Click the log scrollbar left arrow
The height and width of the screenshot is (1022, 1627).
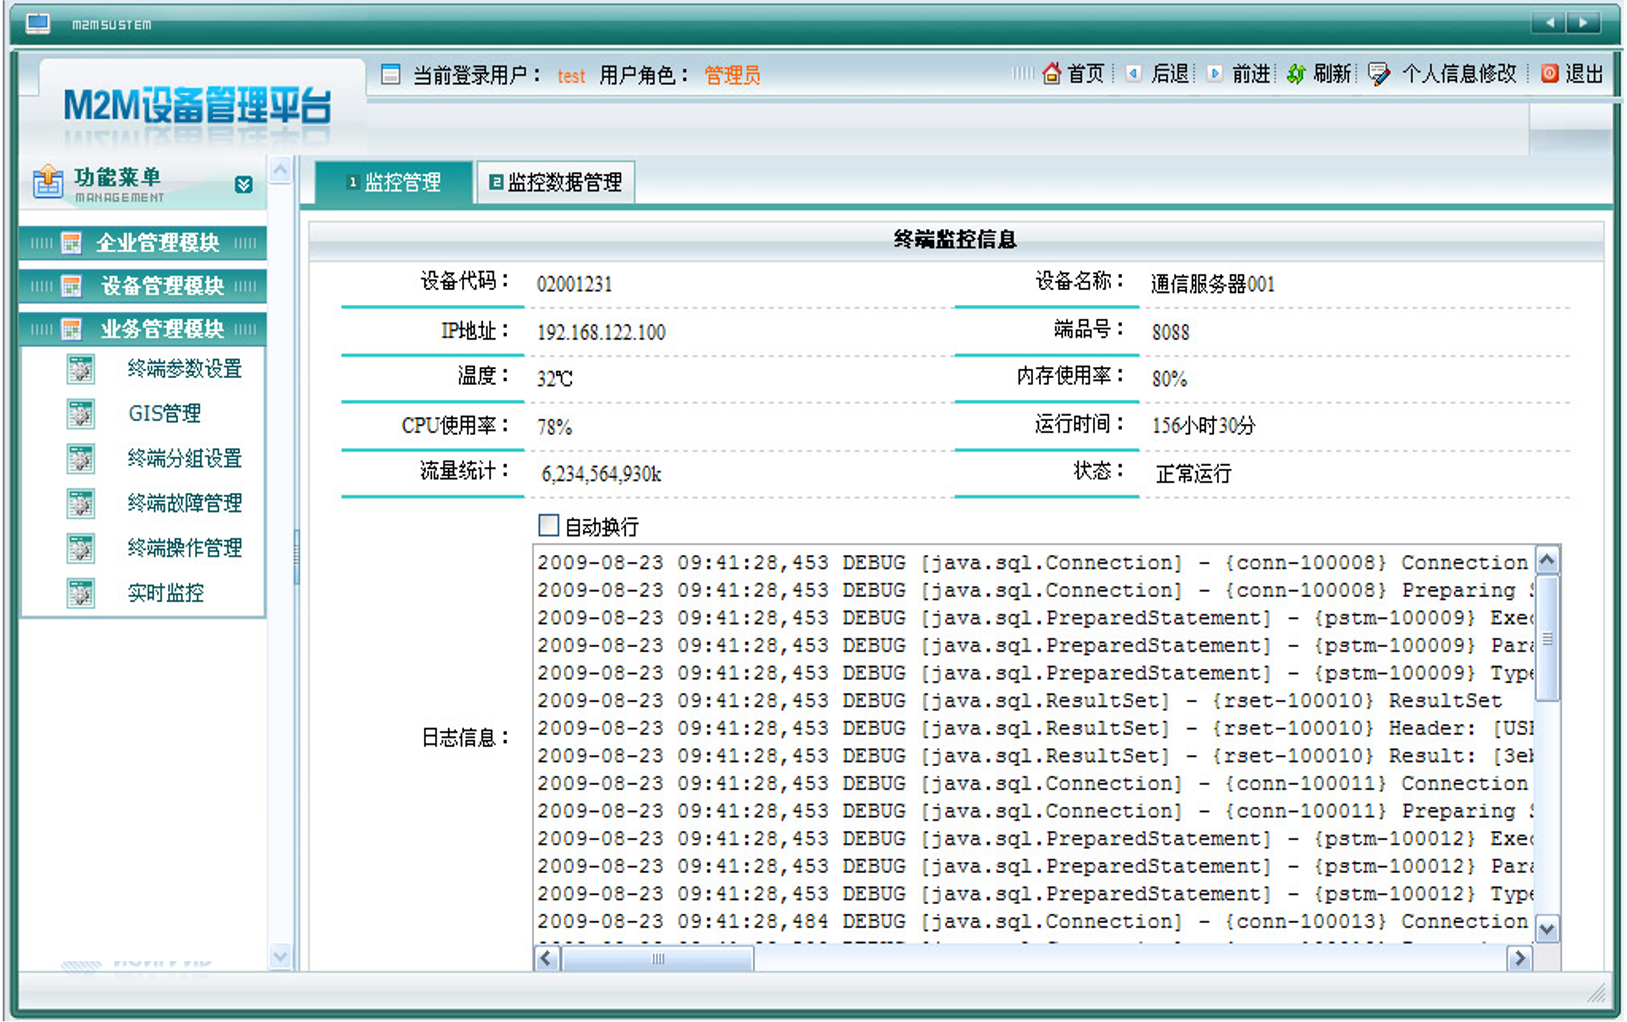[x=547, y=959]
